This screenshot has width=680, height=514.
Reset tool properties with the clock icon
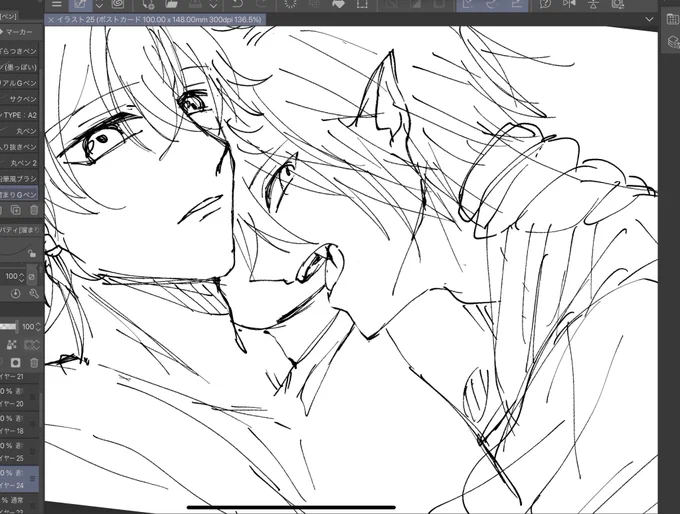pos(16,294)
